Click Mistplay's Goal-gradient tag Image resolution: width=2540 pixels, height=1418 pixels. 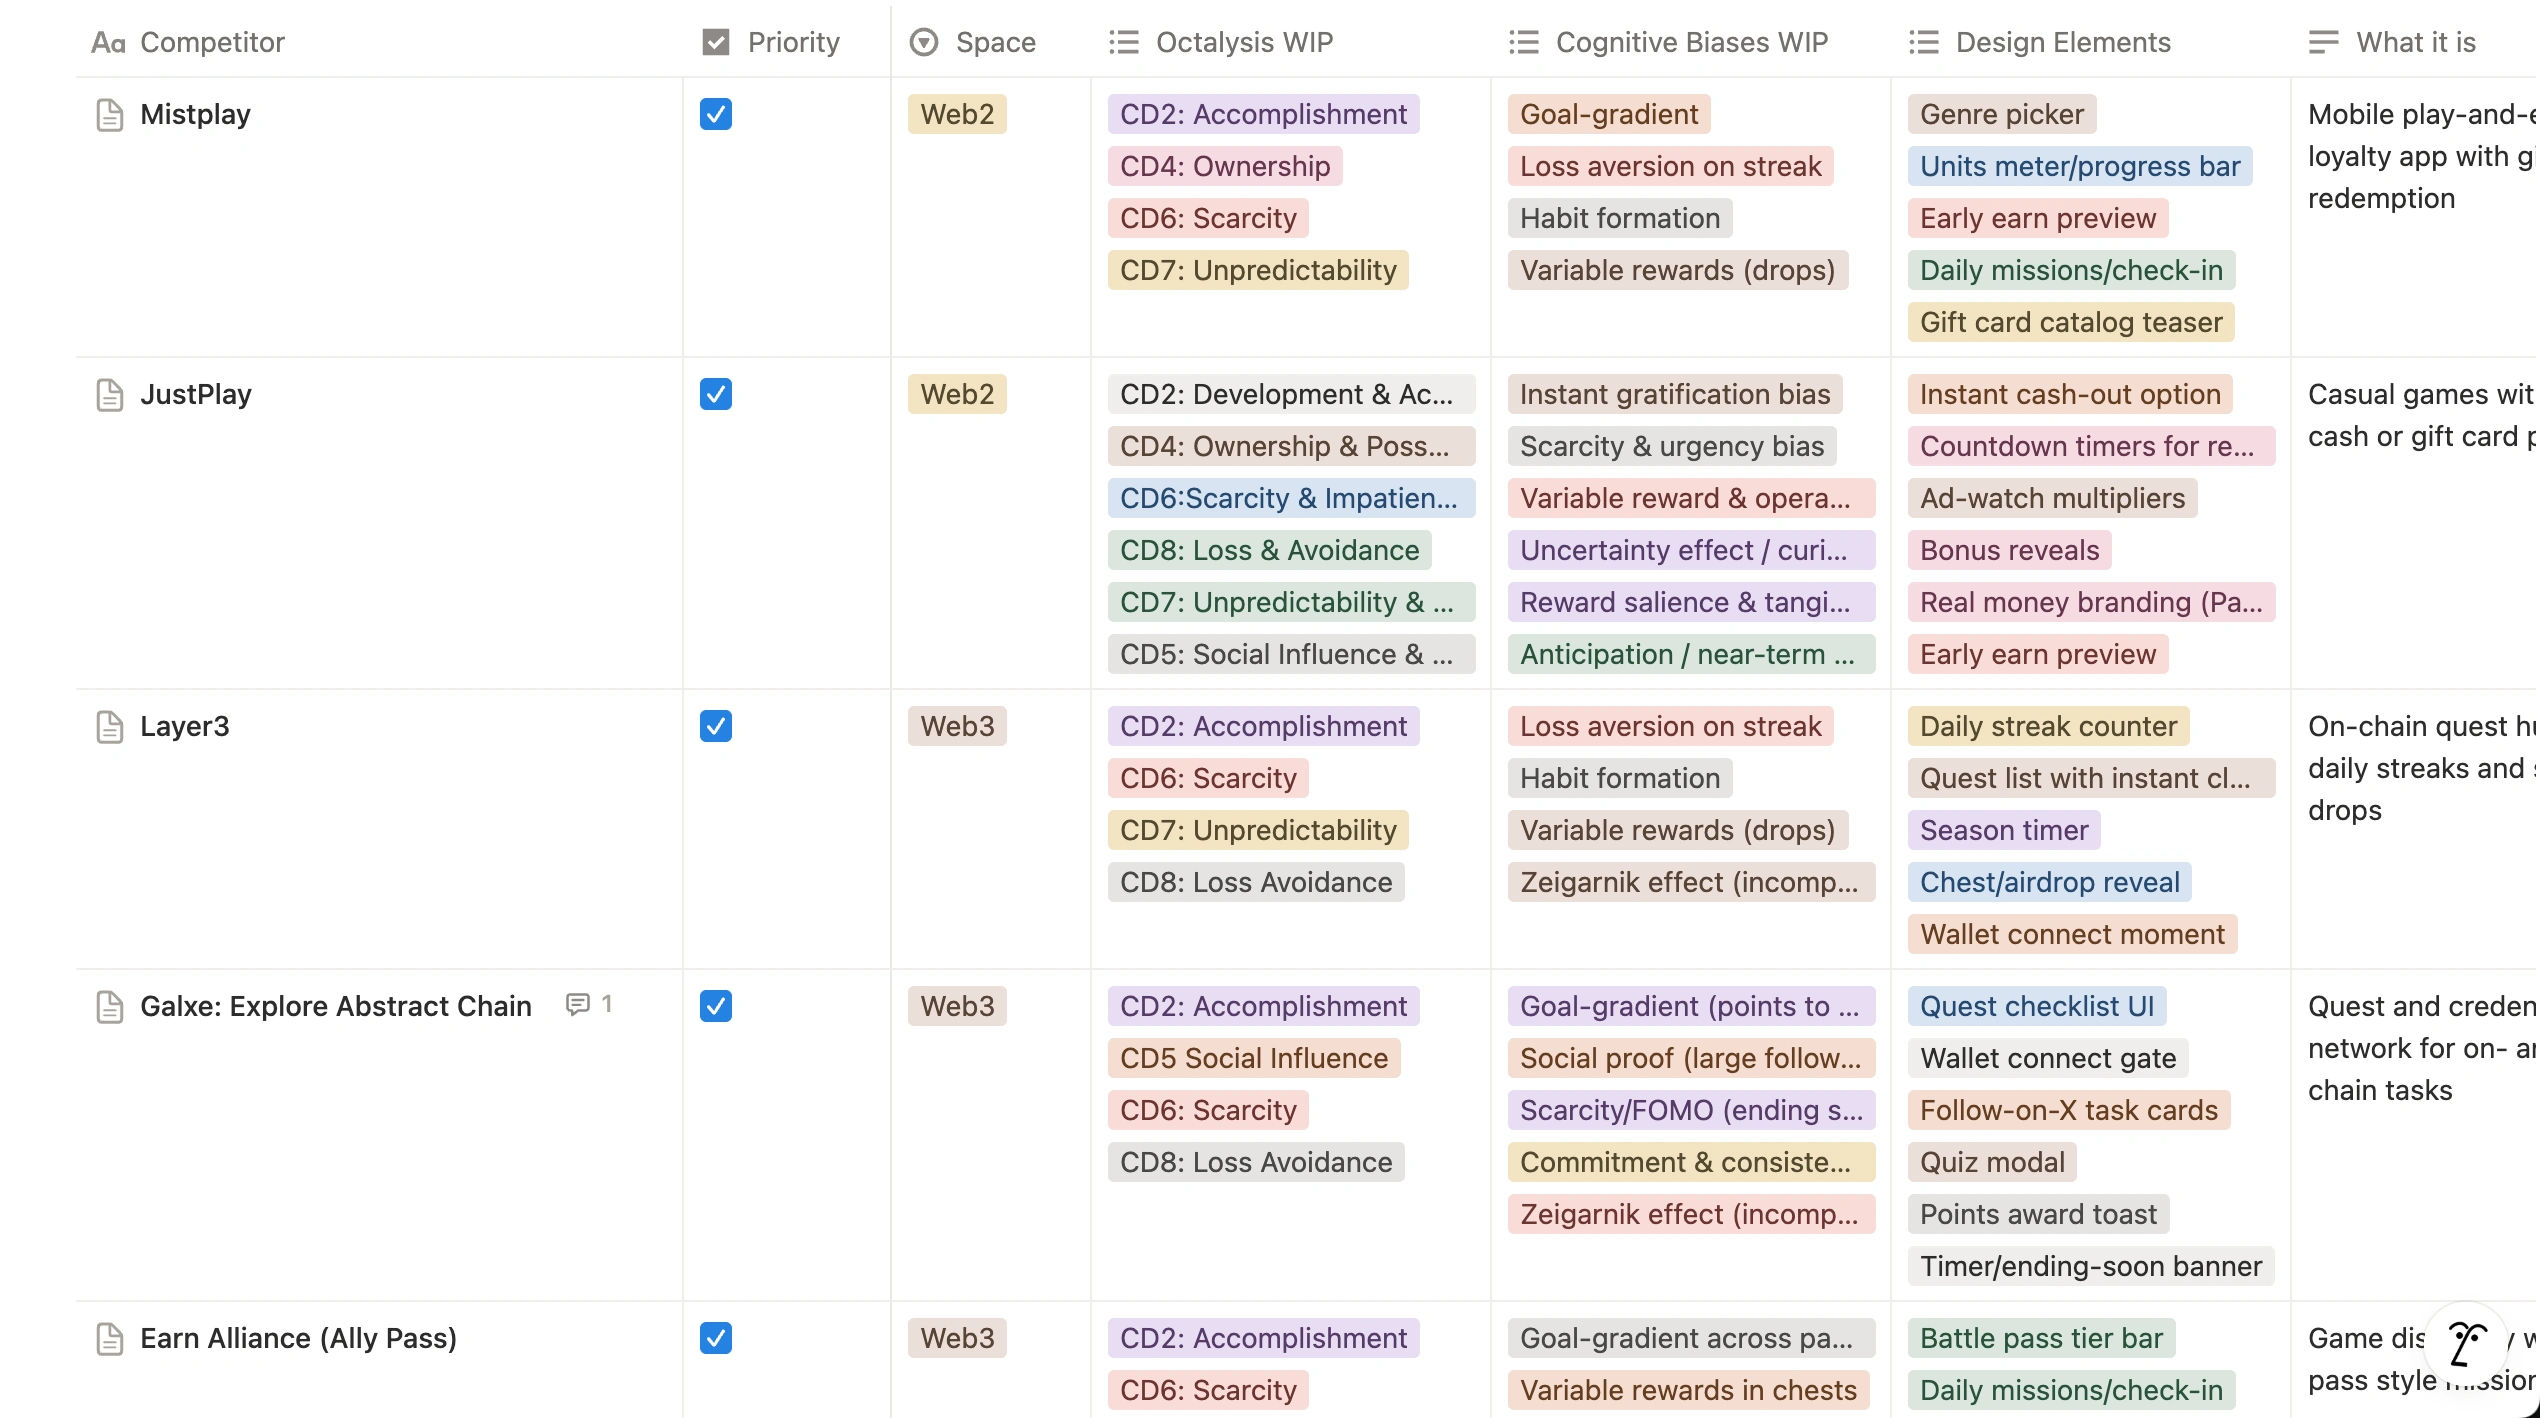coord(1609,114)
